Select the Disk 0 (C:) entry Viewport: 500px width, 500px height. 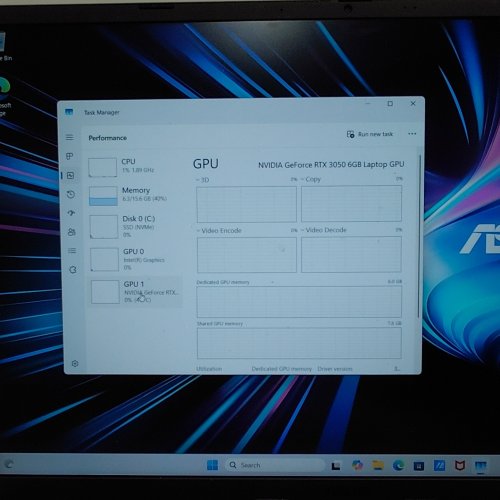point(135,227)
